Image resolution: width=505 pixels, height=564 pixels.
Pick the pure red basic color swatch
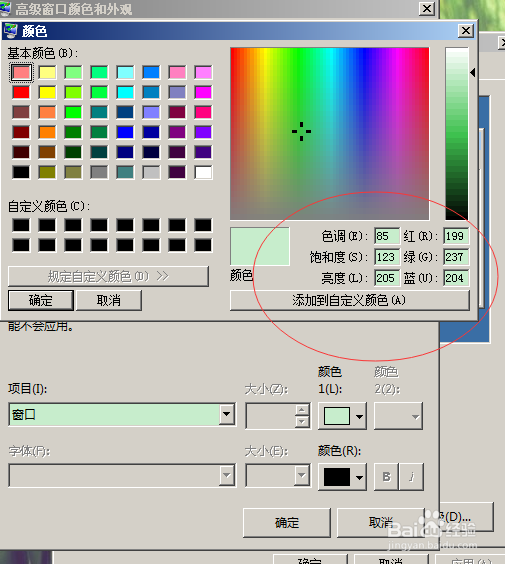(x=21, y=92)
